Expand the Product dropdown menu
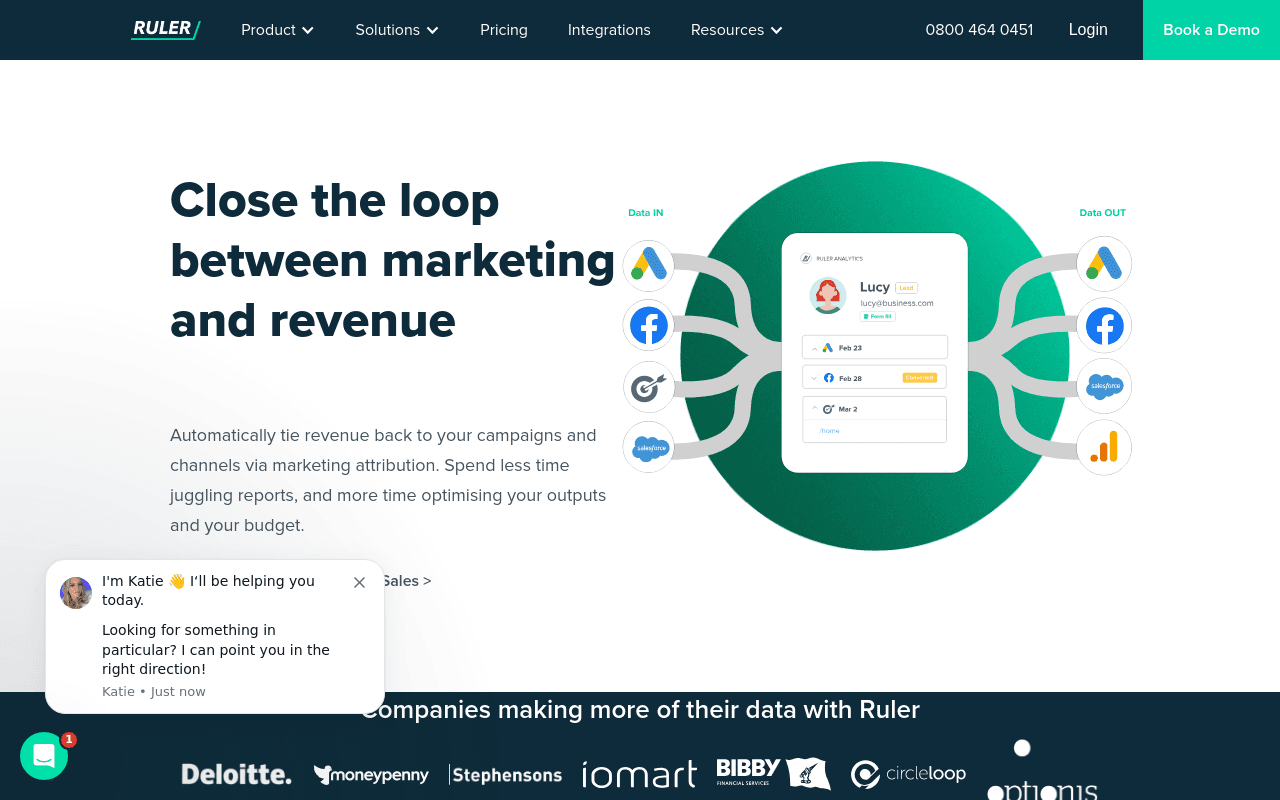This screenshot has height=800, width=1280. coord(277,30)
